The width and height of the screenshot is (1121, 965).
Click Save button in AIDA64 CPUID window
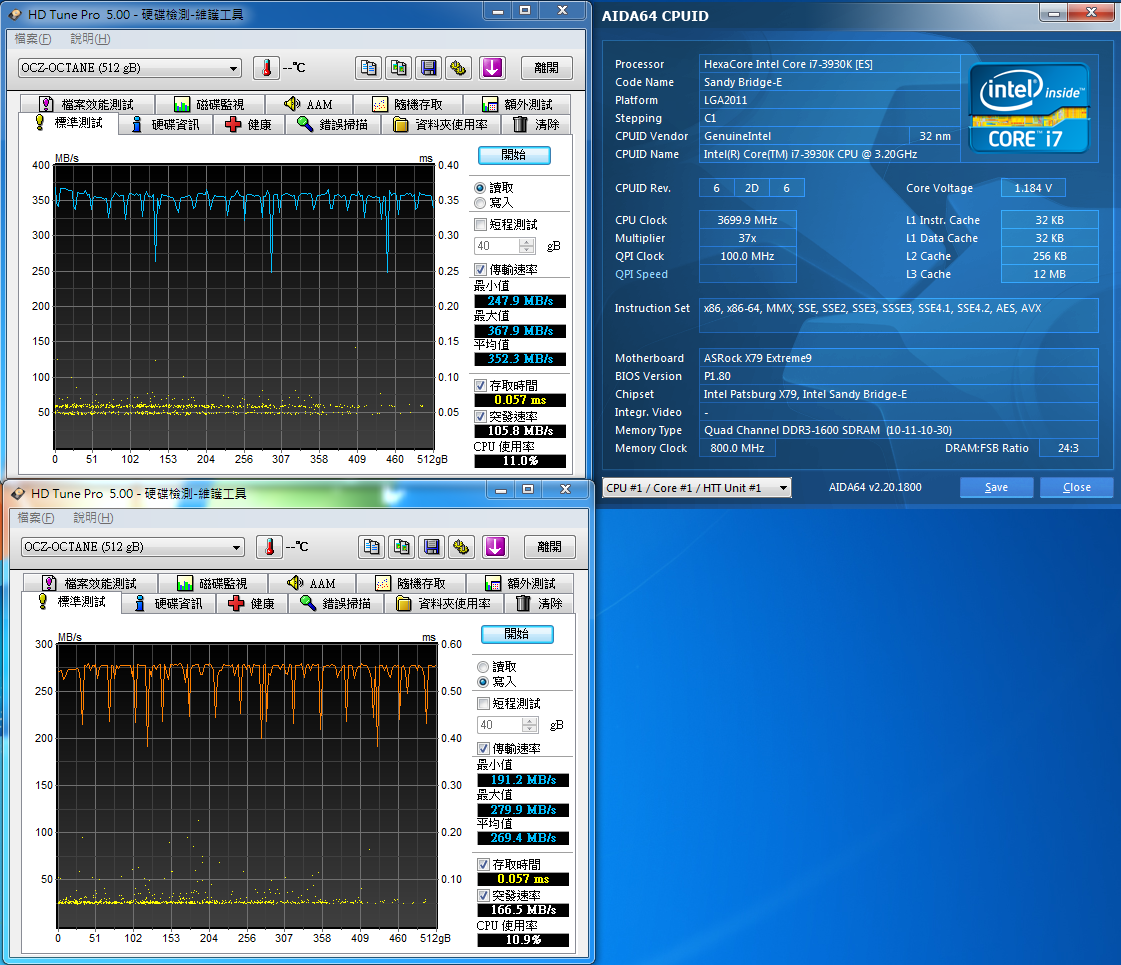coord(996,487)
